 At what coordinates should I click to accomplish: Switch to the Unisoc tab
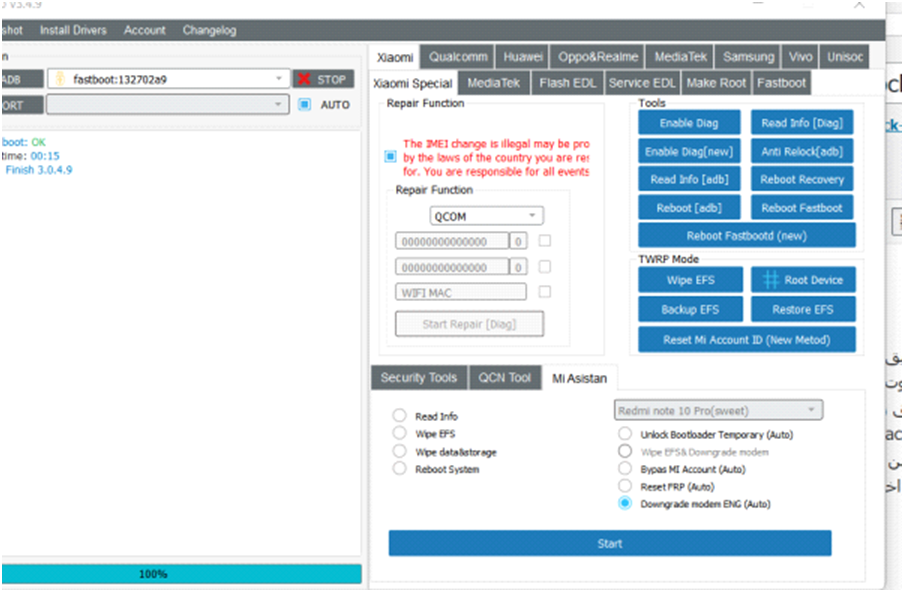[845, 56]
